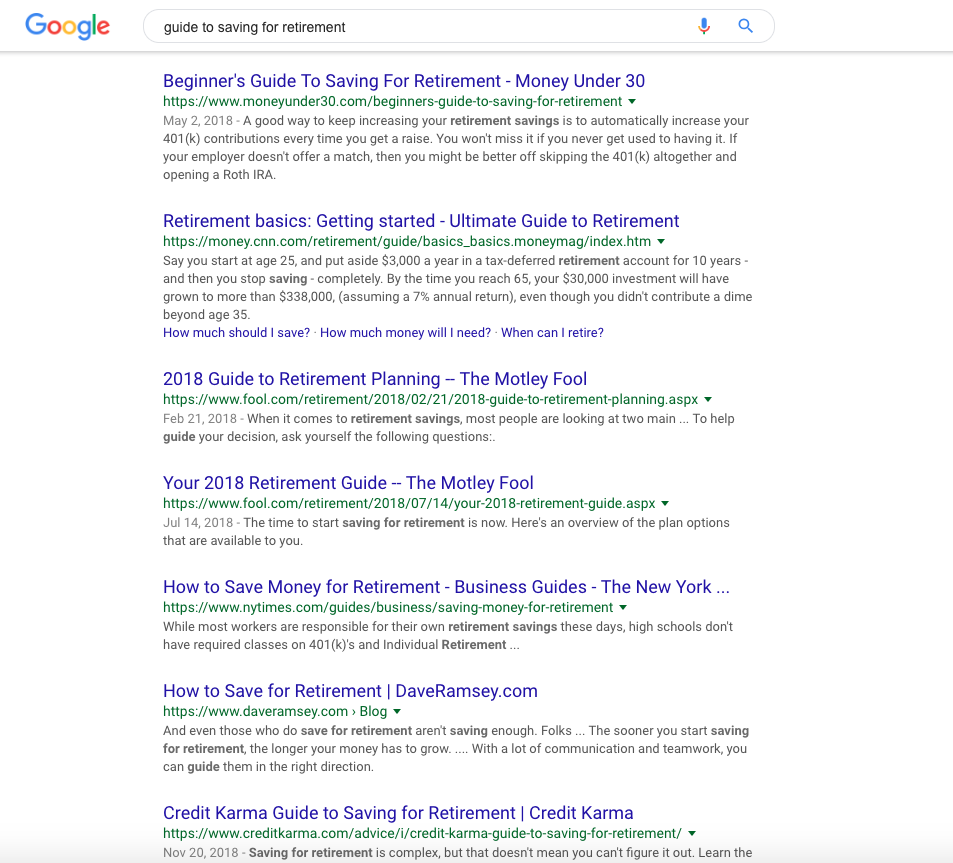This screenshot has height=863, width=953.
Task: Open 'When can I retire?' sitelink
Action: [552, 332]
